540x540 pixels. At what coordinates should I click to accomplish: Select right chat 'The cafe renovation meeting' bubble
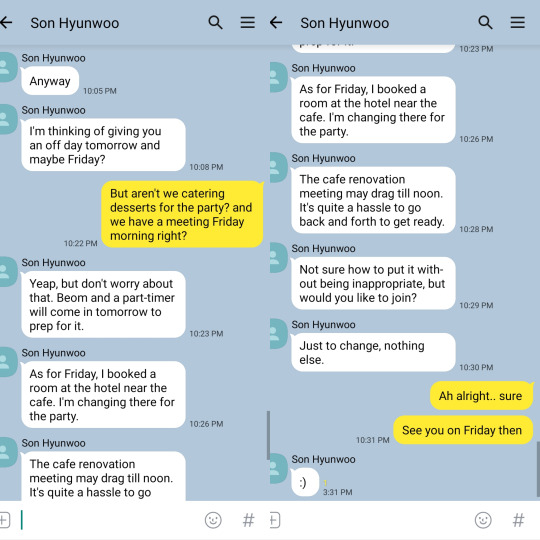[373, 200]
